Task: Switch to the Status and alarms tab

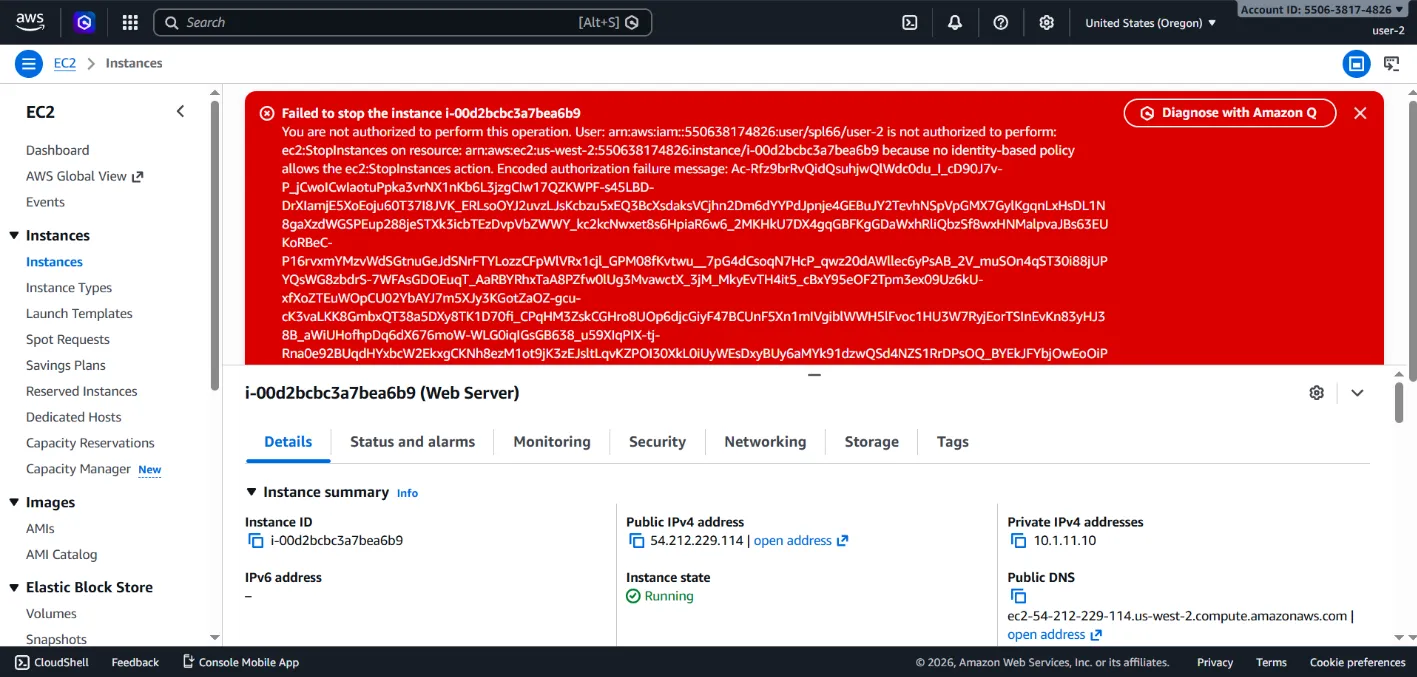Action: pyautogui.click(x=413, y=442)
